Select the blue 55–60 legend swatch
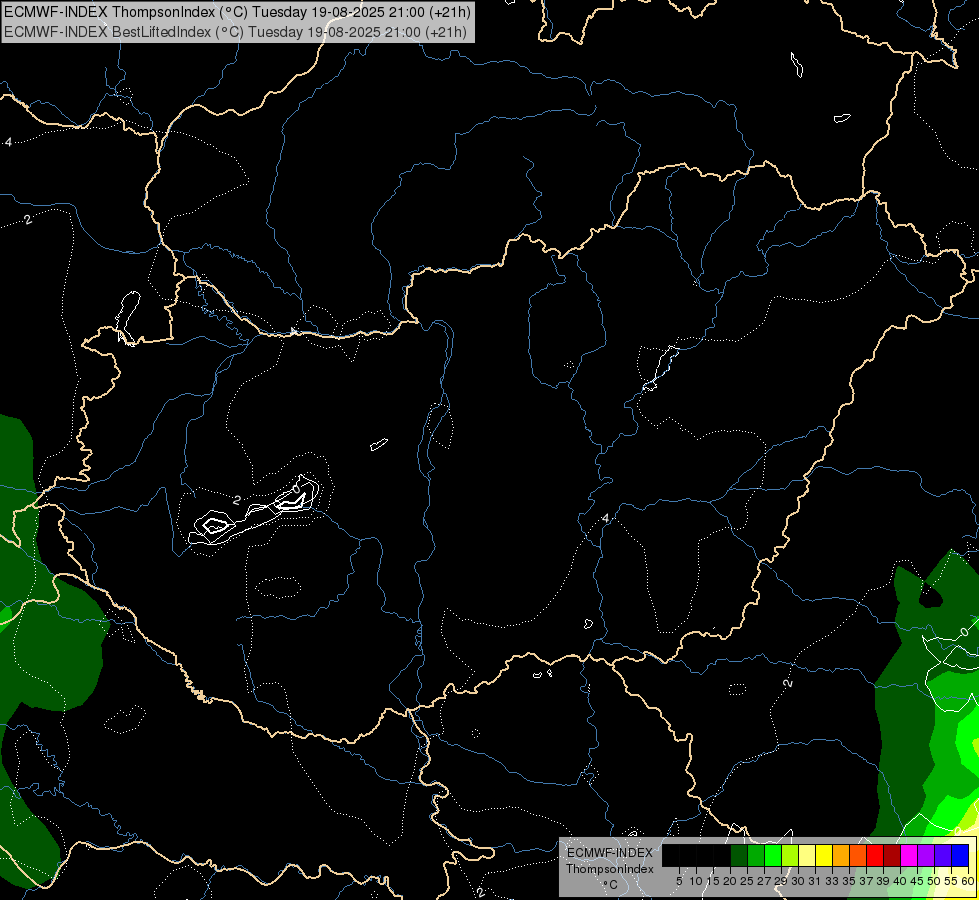The image size is (979, 900). [960, 855]
